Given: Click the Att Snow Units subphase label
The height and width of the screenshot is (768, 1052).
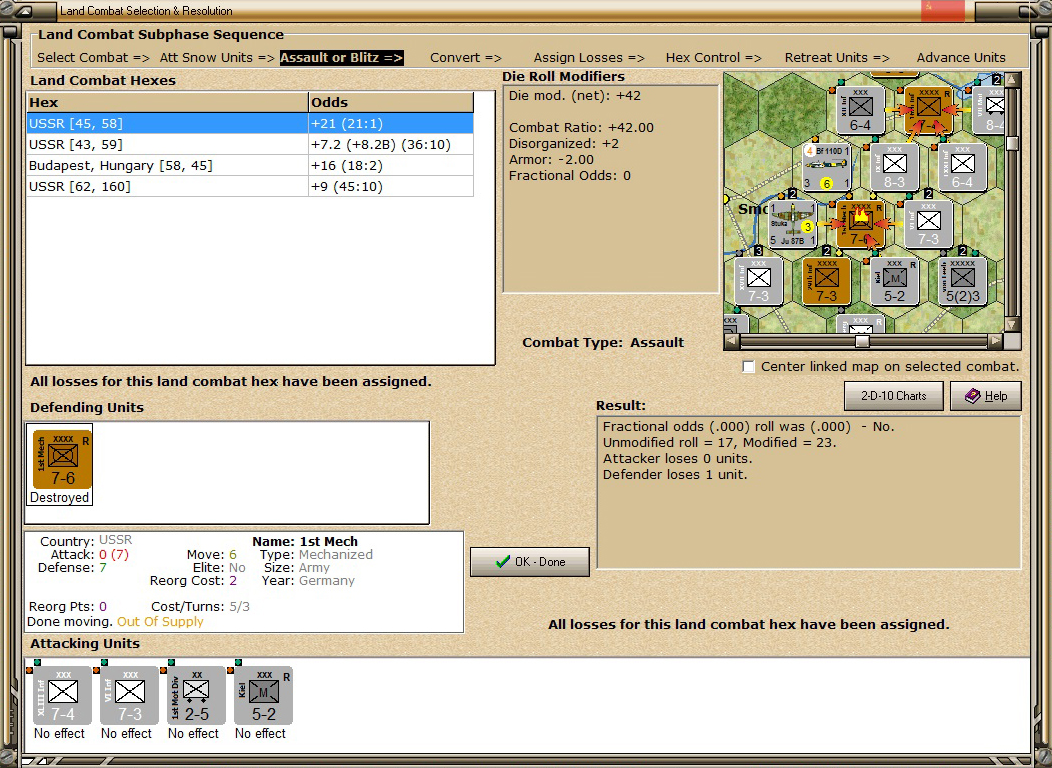Looking at the screenshot, I should coord(217,58).
